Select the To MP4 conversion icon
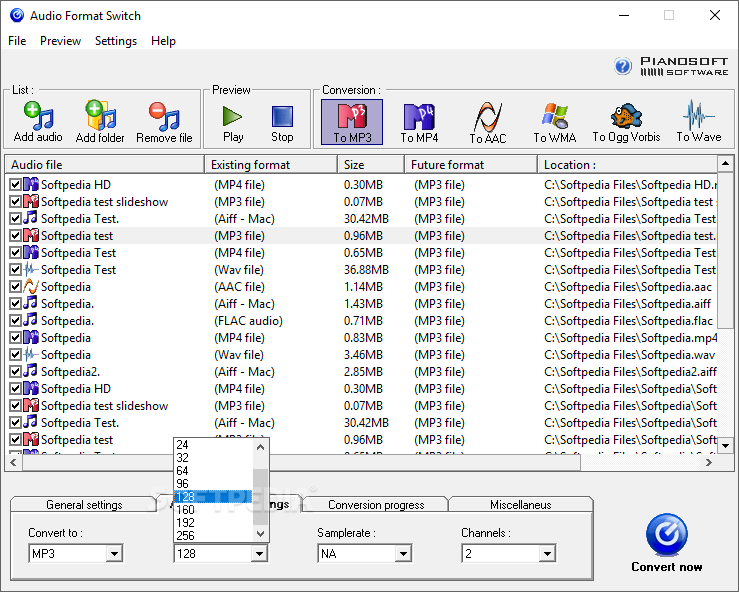The image size is (739, 592). 419,122
